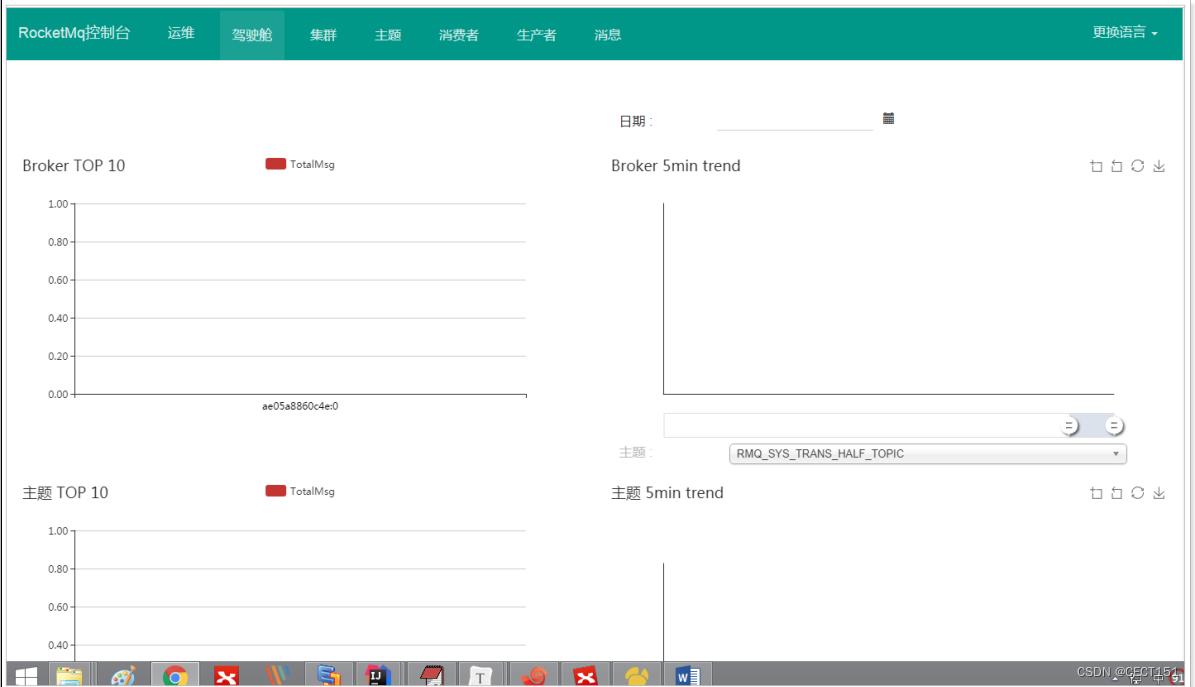This screenshot has height=687, width=1195.
Task: Activate zoom tool on 主题 5min trend chart
Action: (x=1096, y=493)
